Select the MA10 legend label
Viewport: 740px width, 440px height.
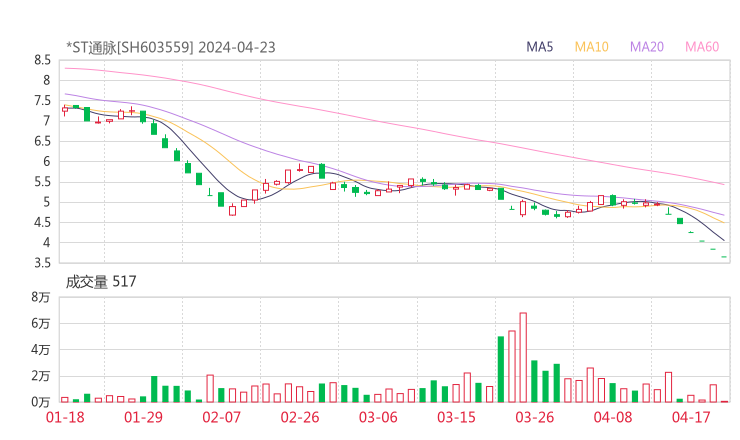tap(591, 47)
